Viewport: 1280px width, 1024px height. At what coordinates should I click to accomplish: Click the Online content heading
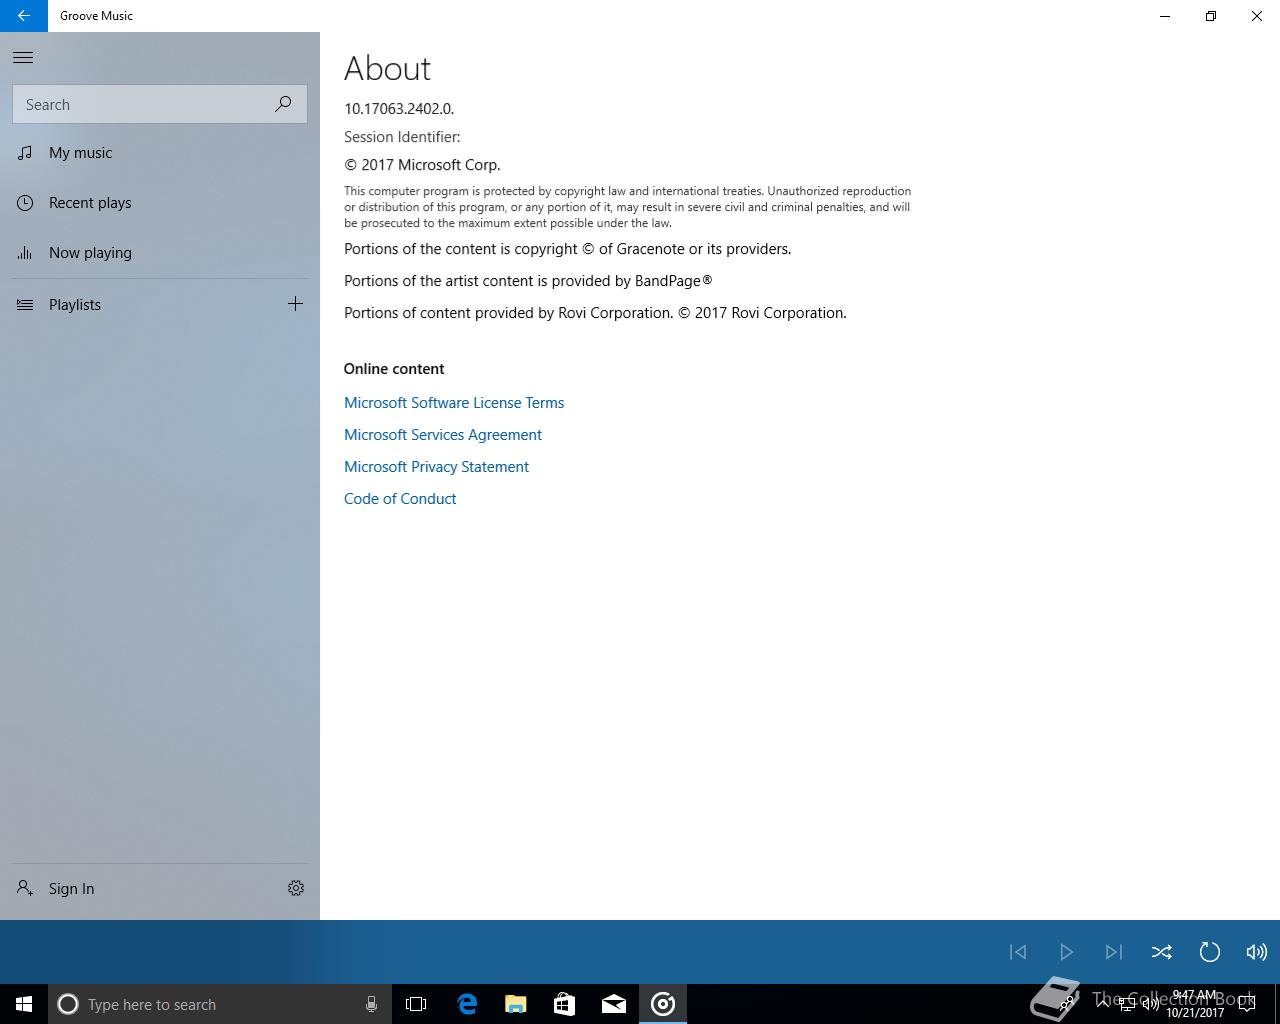[394, 369]
